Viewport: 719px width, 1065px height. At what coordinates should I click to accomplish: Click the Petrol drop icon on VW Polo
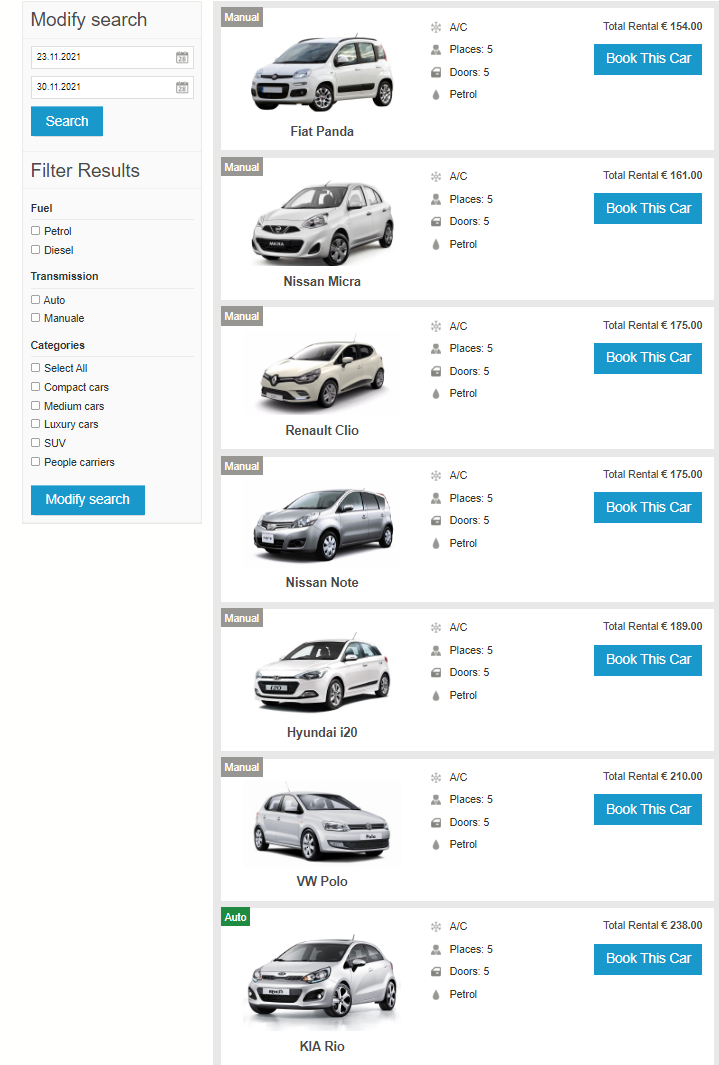coord(436,845)
